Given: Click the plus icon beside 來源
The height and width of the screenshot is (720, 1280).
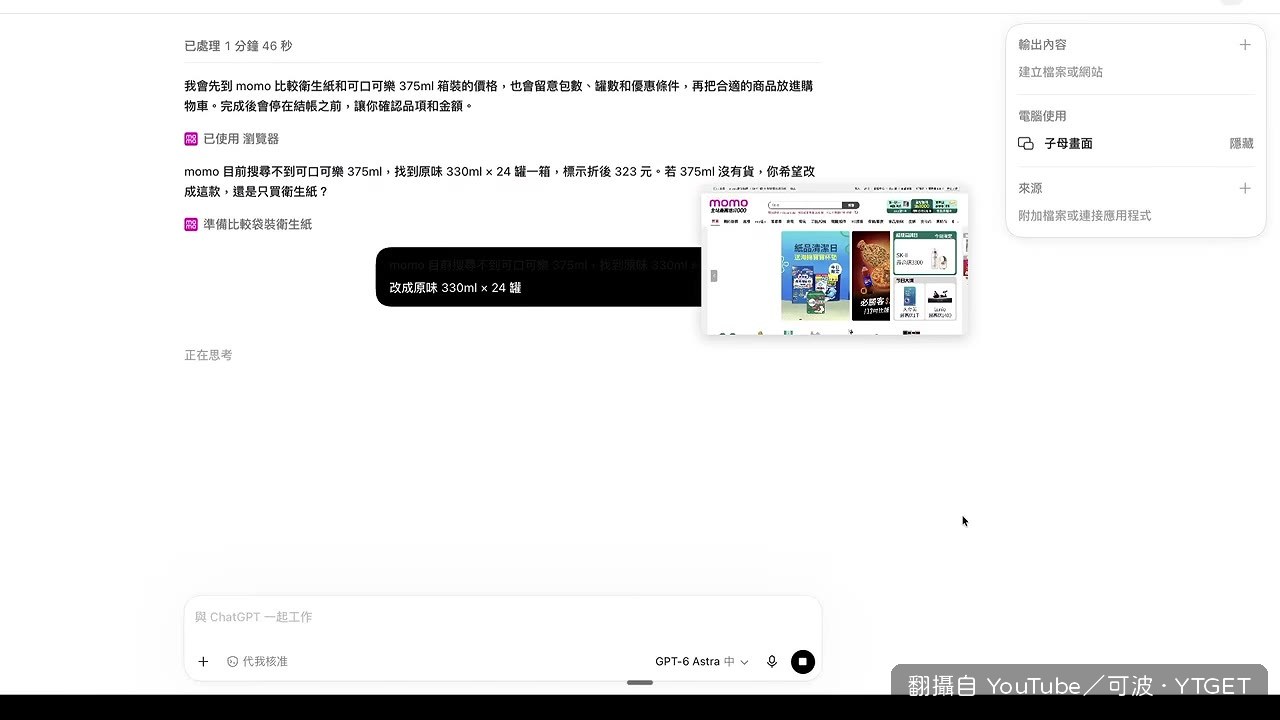Looking at the screenshot, I should (1245, 188).
